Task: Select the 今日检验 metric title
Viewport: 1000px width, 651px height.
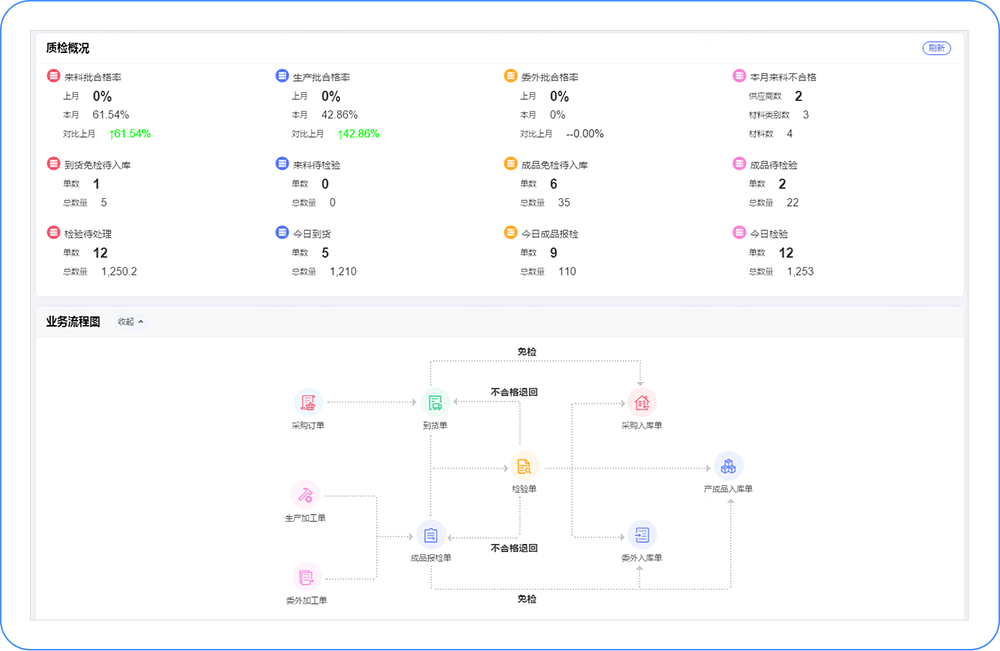Action: pyautogui.click(x=771, y=234)
